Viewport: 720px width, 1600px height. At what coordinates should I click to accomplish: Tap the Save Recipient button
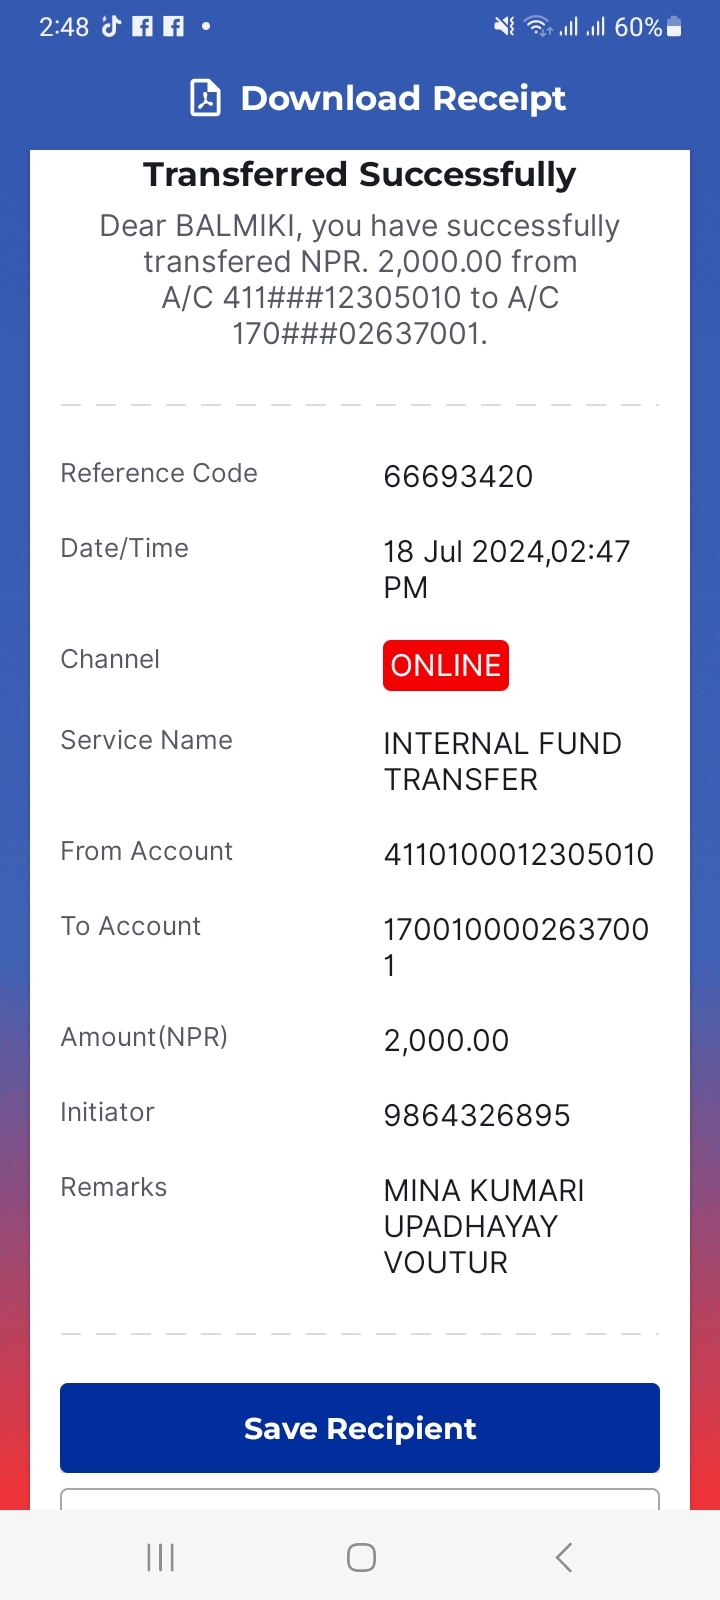[360, 1428]
